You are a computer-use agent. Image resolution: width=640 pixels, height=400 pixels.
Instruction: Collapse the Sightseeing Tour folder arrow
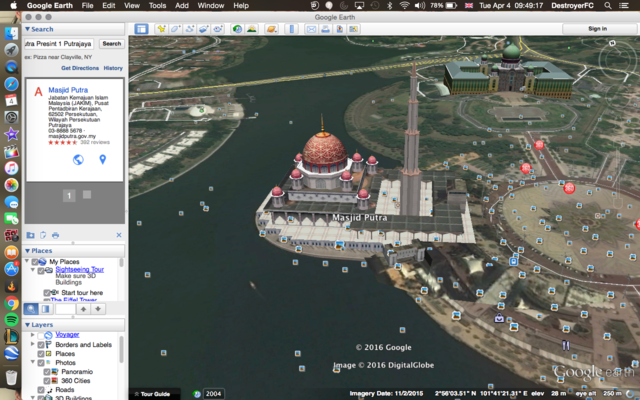[33, 270]
